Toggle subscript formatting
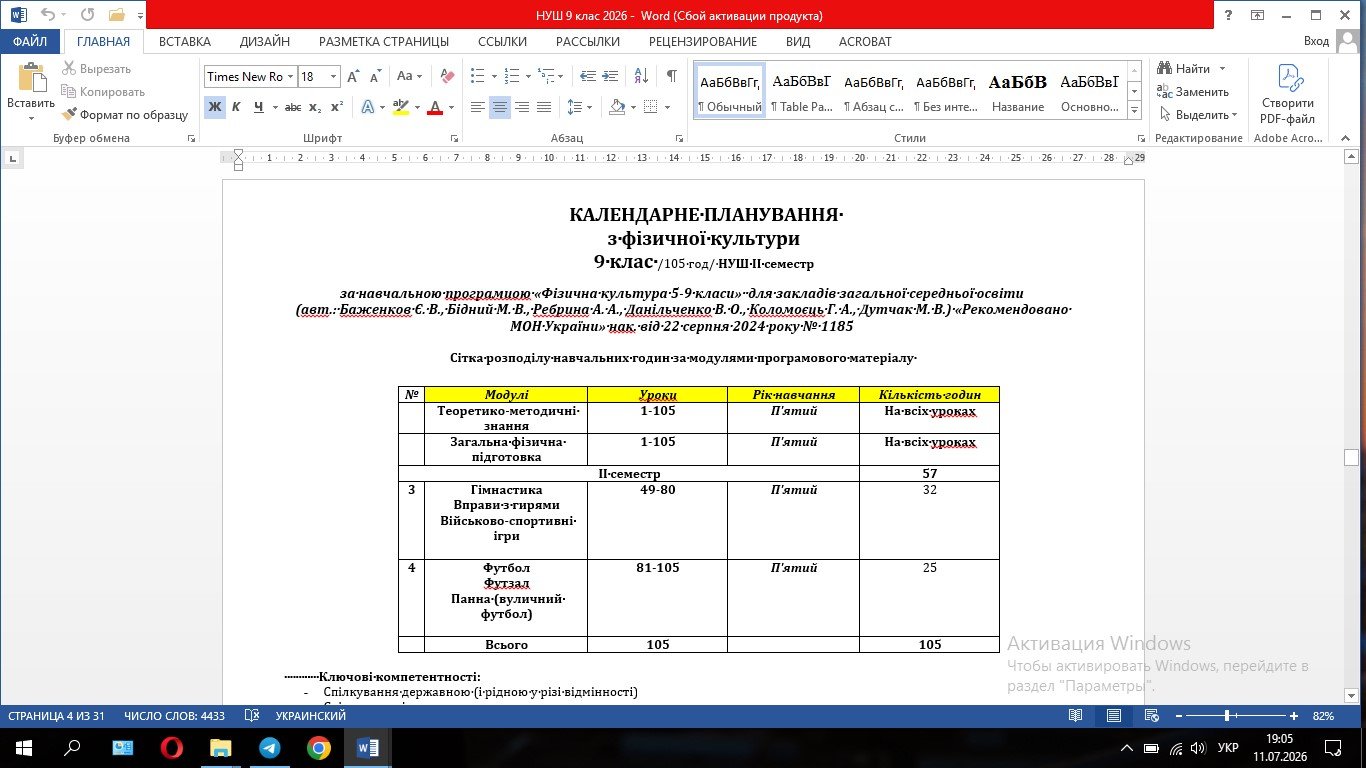 pyautogui.click(x=315, y=107)
